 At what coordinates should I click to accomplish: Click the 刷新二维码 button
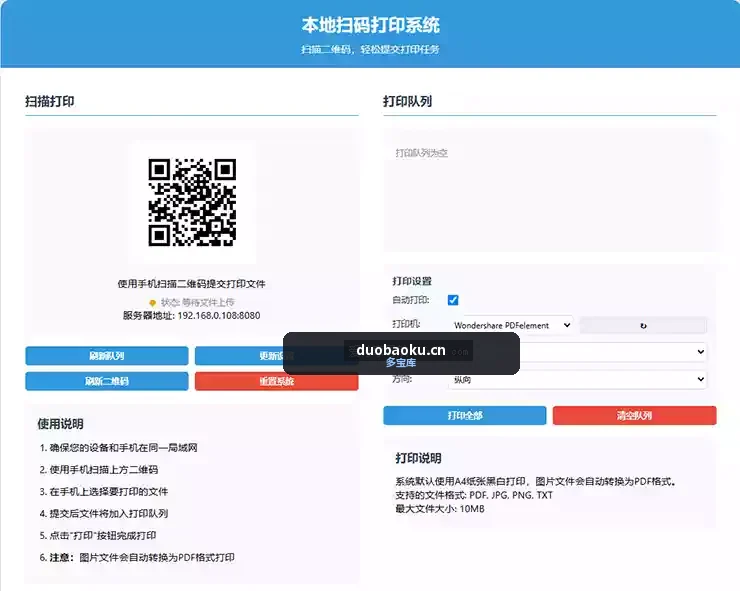point(107,381)
